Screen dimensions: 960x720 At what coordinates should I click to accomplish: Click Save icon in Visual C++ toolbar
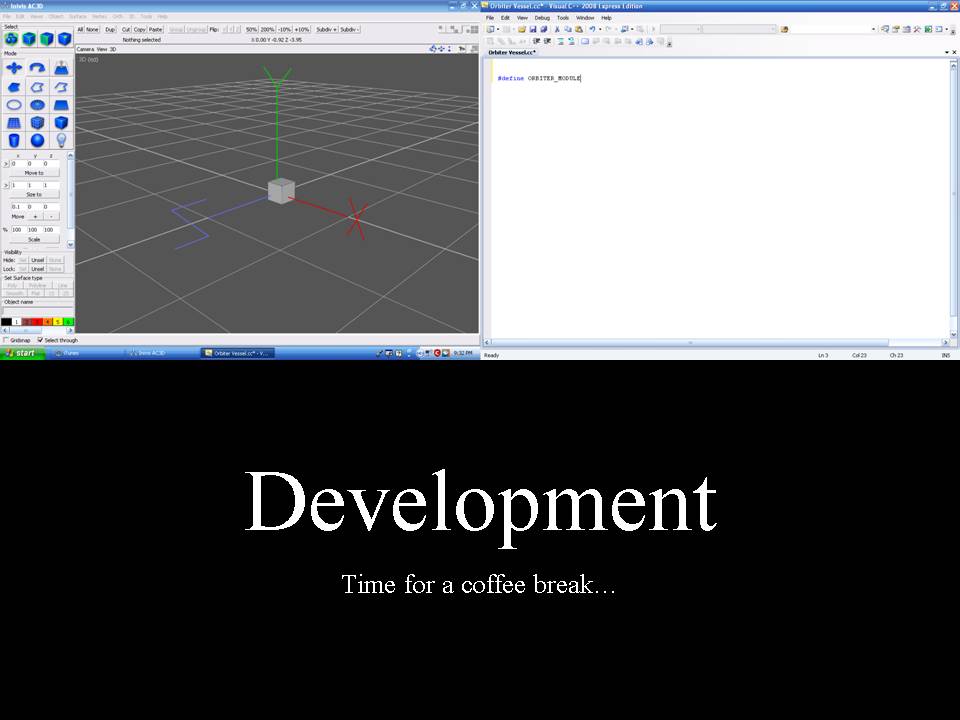(x=533, y=29)
